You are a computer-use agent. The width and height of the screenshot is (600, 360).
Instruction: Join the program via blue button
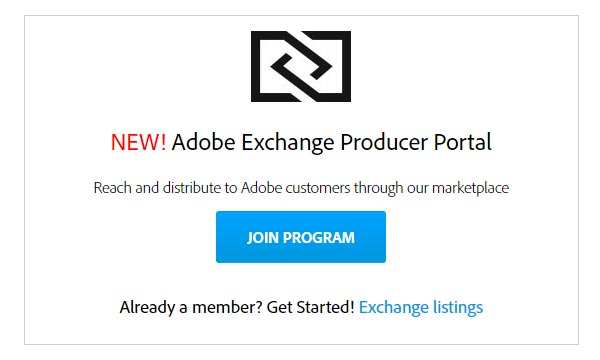click(301, 237)
